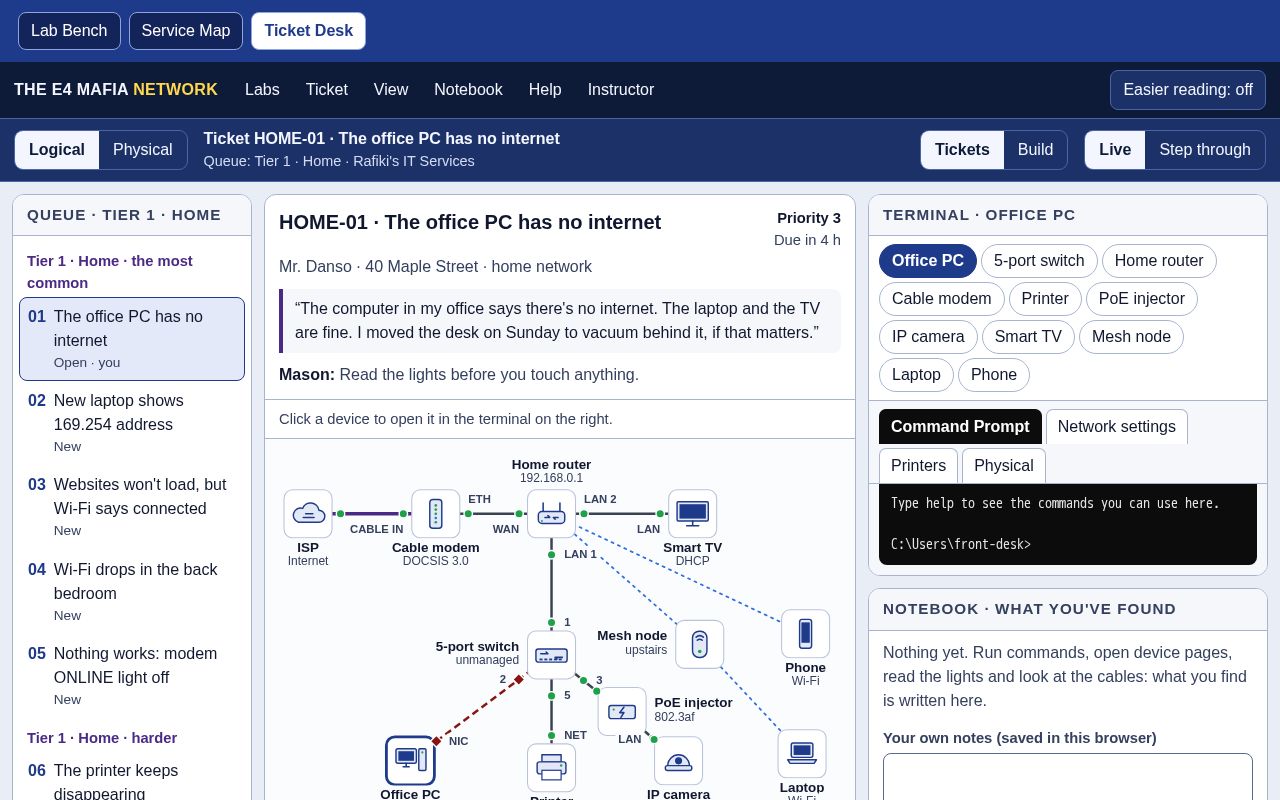Click the Phone device icon in the diagram
The image size is (1280, 800).
806,634
